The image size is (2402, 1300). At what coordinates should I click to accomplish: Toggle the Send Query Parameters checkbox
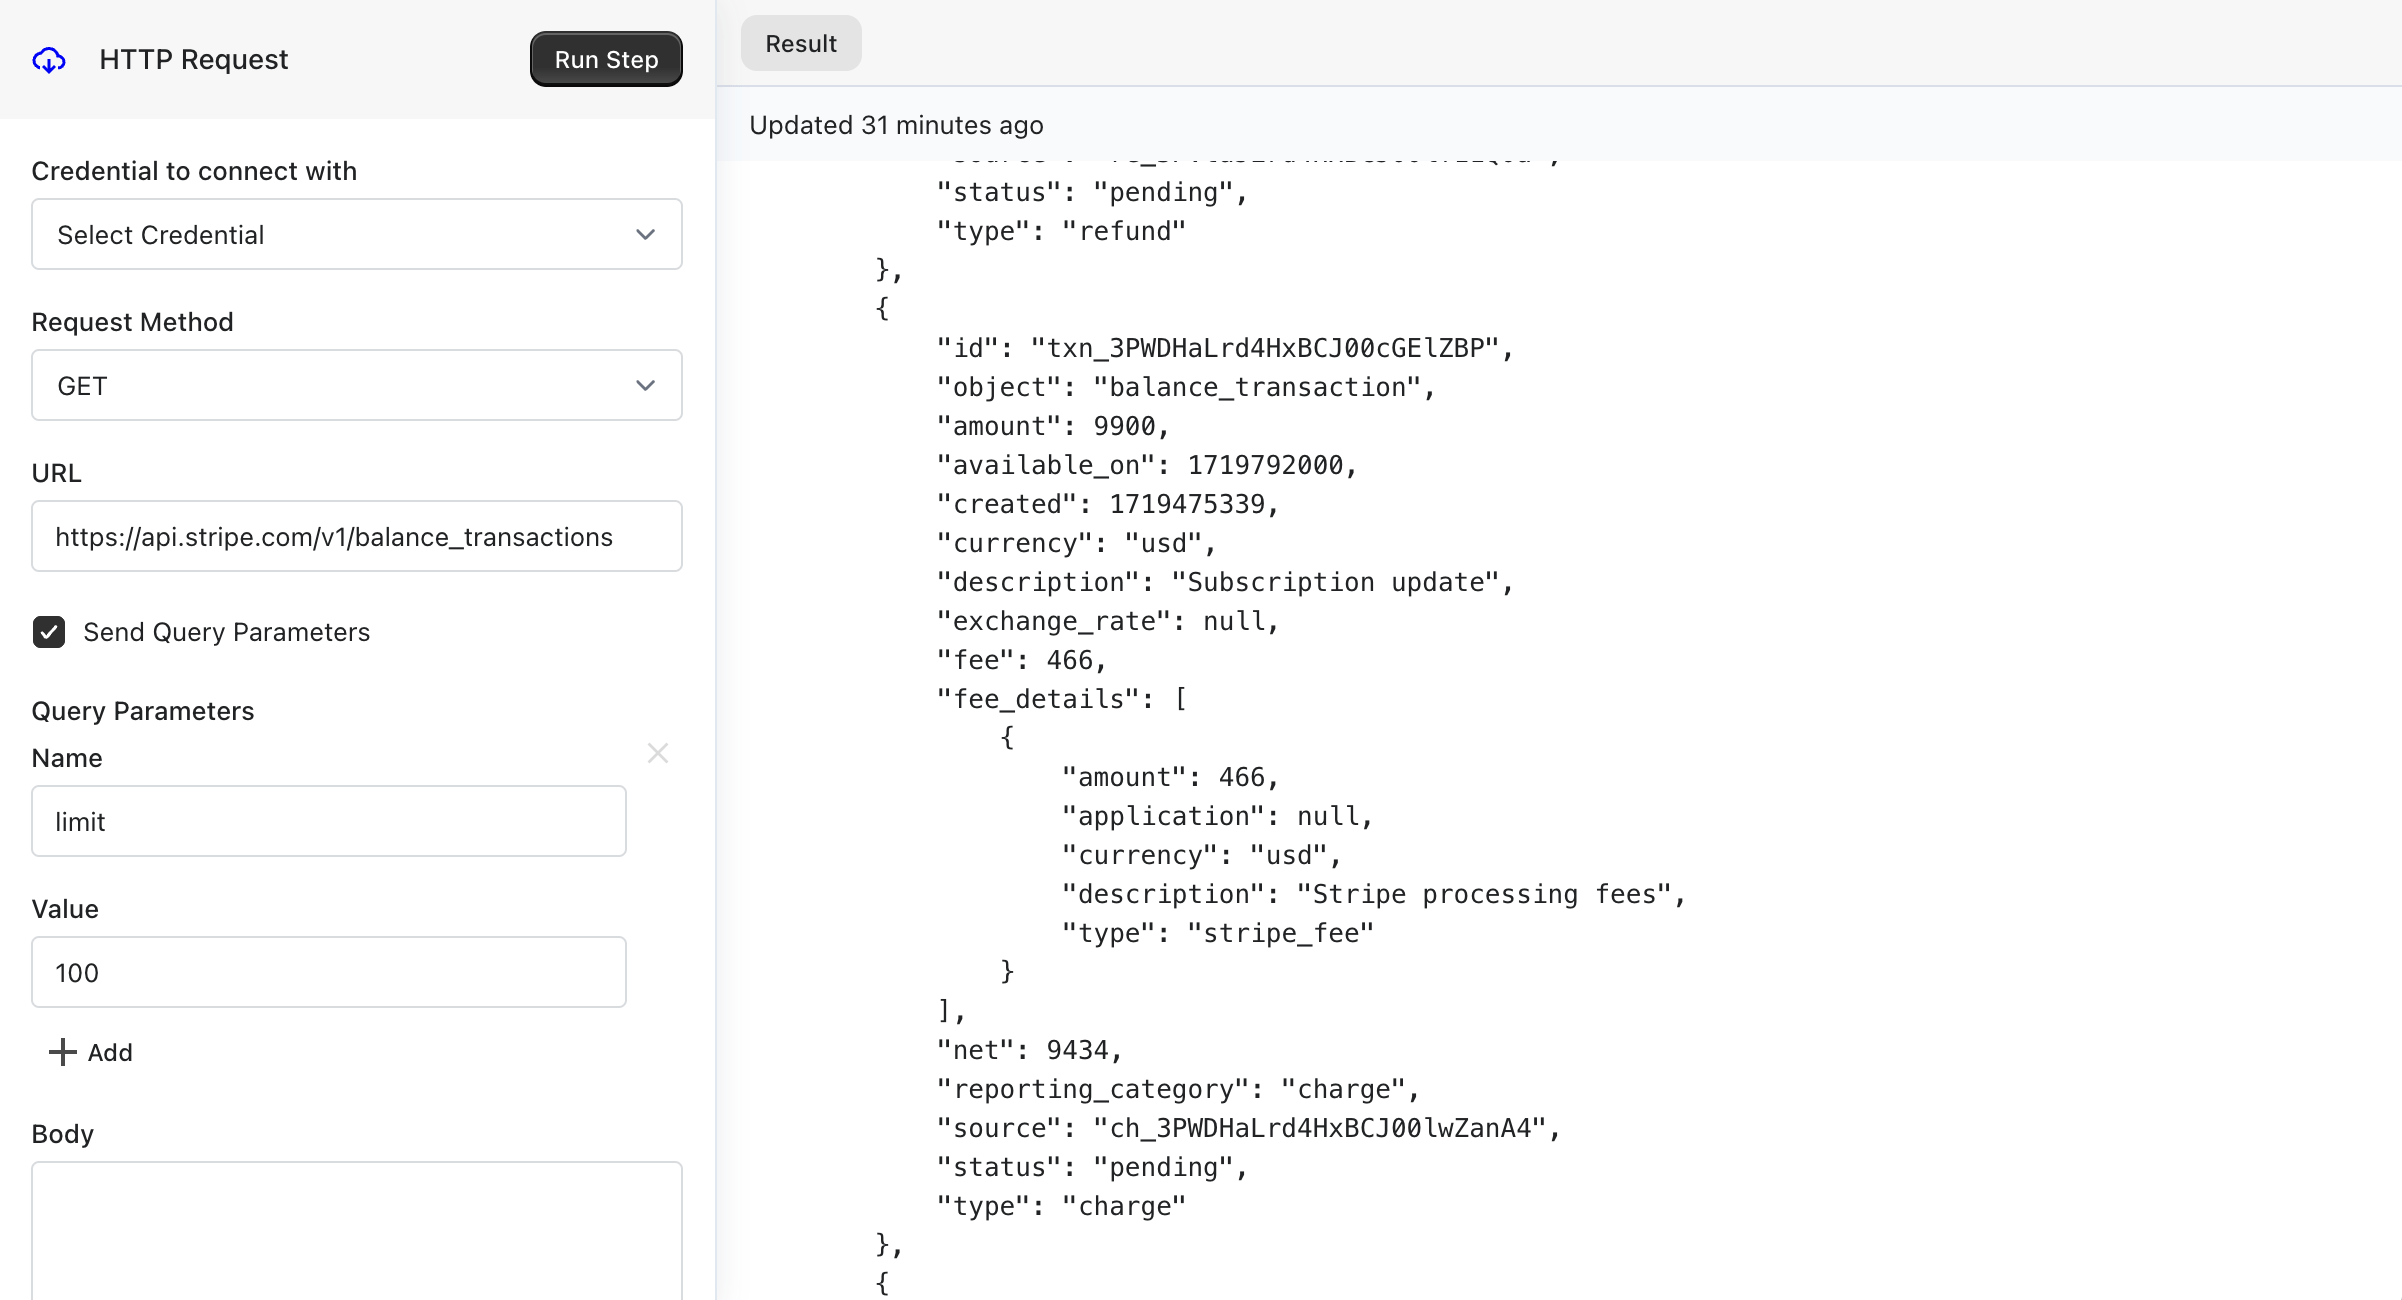tap(50, 631)
